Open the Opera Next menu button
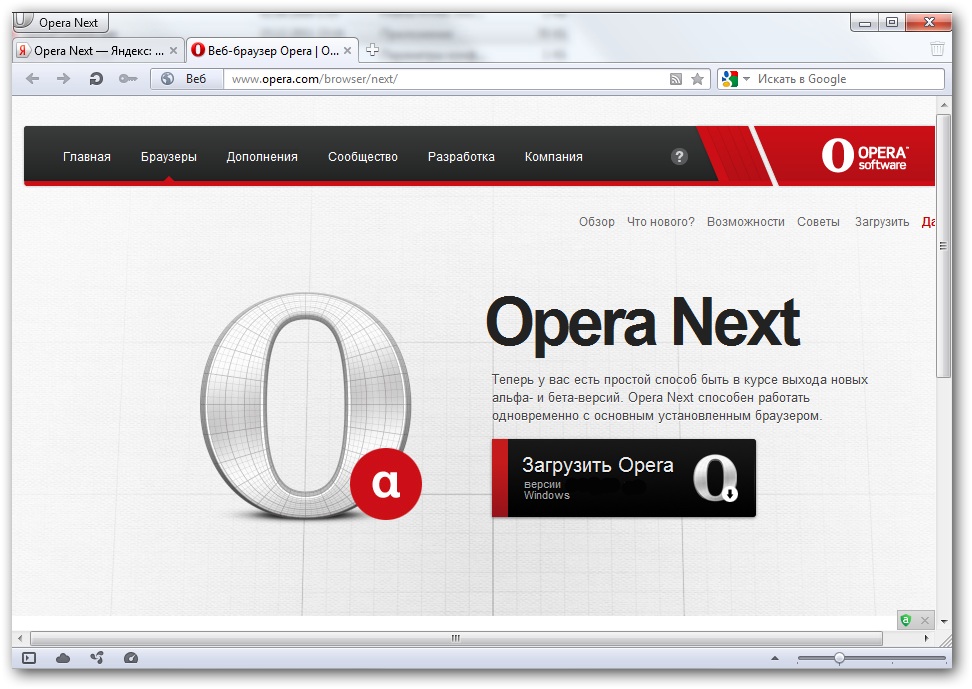Viewport: 972px width, 689px height. pyautogui.click(x=60, y=22)
